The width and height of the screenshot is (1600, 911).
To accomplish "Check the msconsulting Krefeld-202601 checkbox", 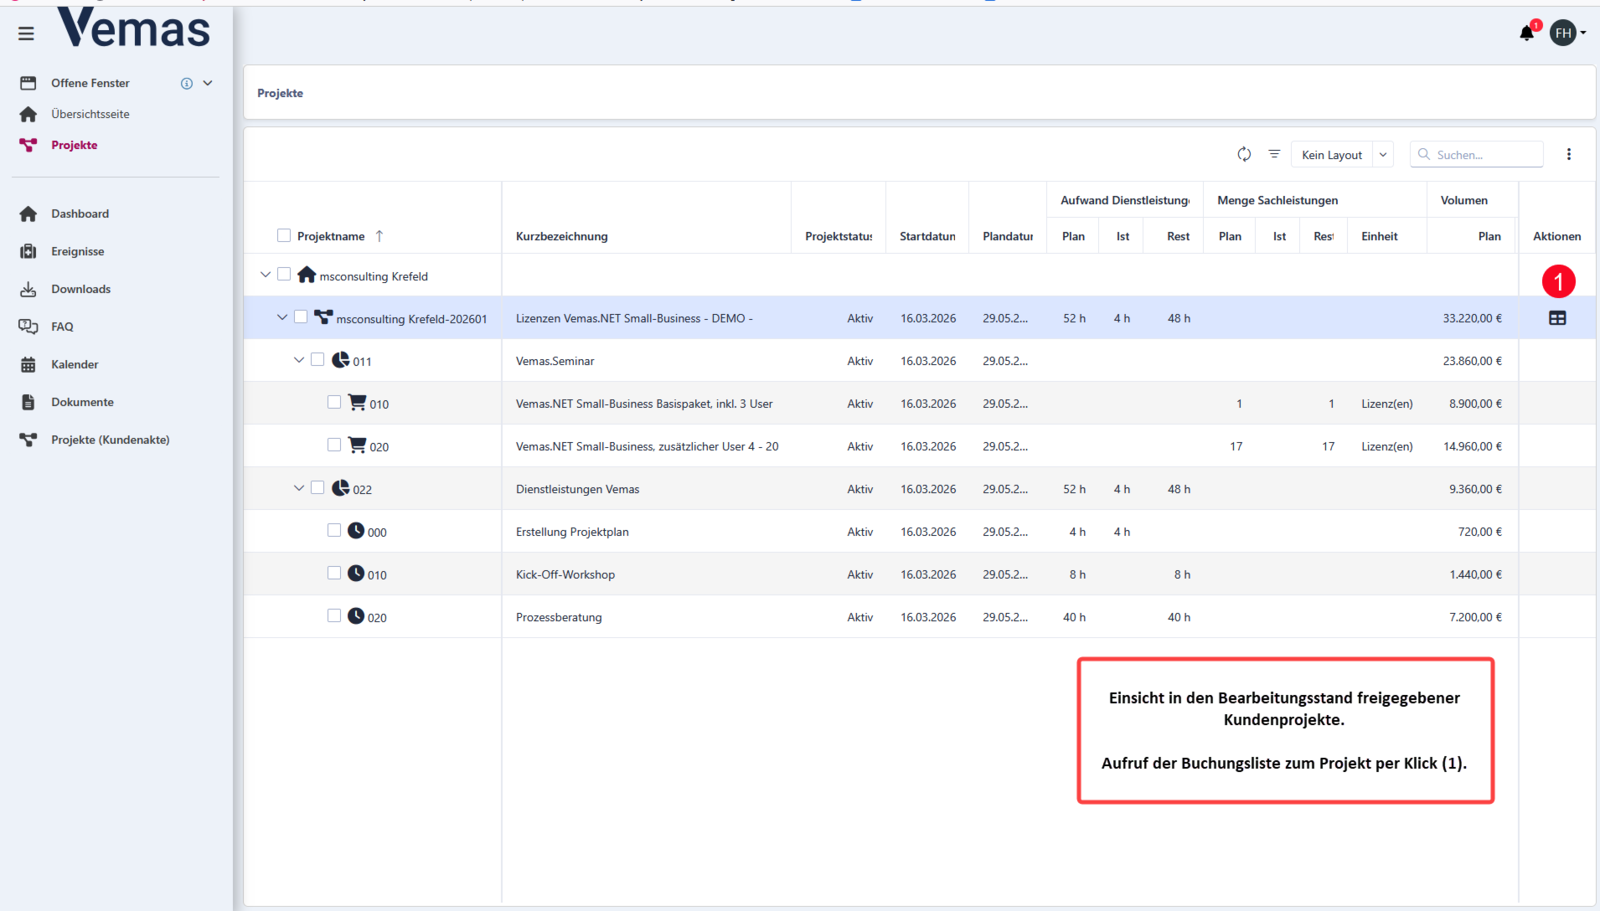I will click(301, 317).
